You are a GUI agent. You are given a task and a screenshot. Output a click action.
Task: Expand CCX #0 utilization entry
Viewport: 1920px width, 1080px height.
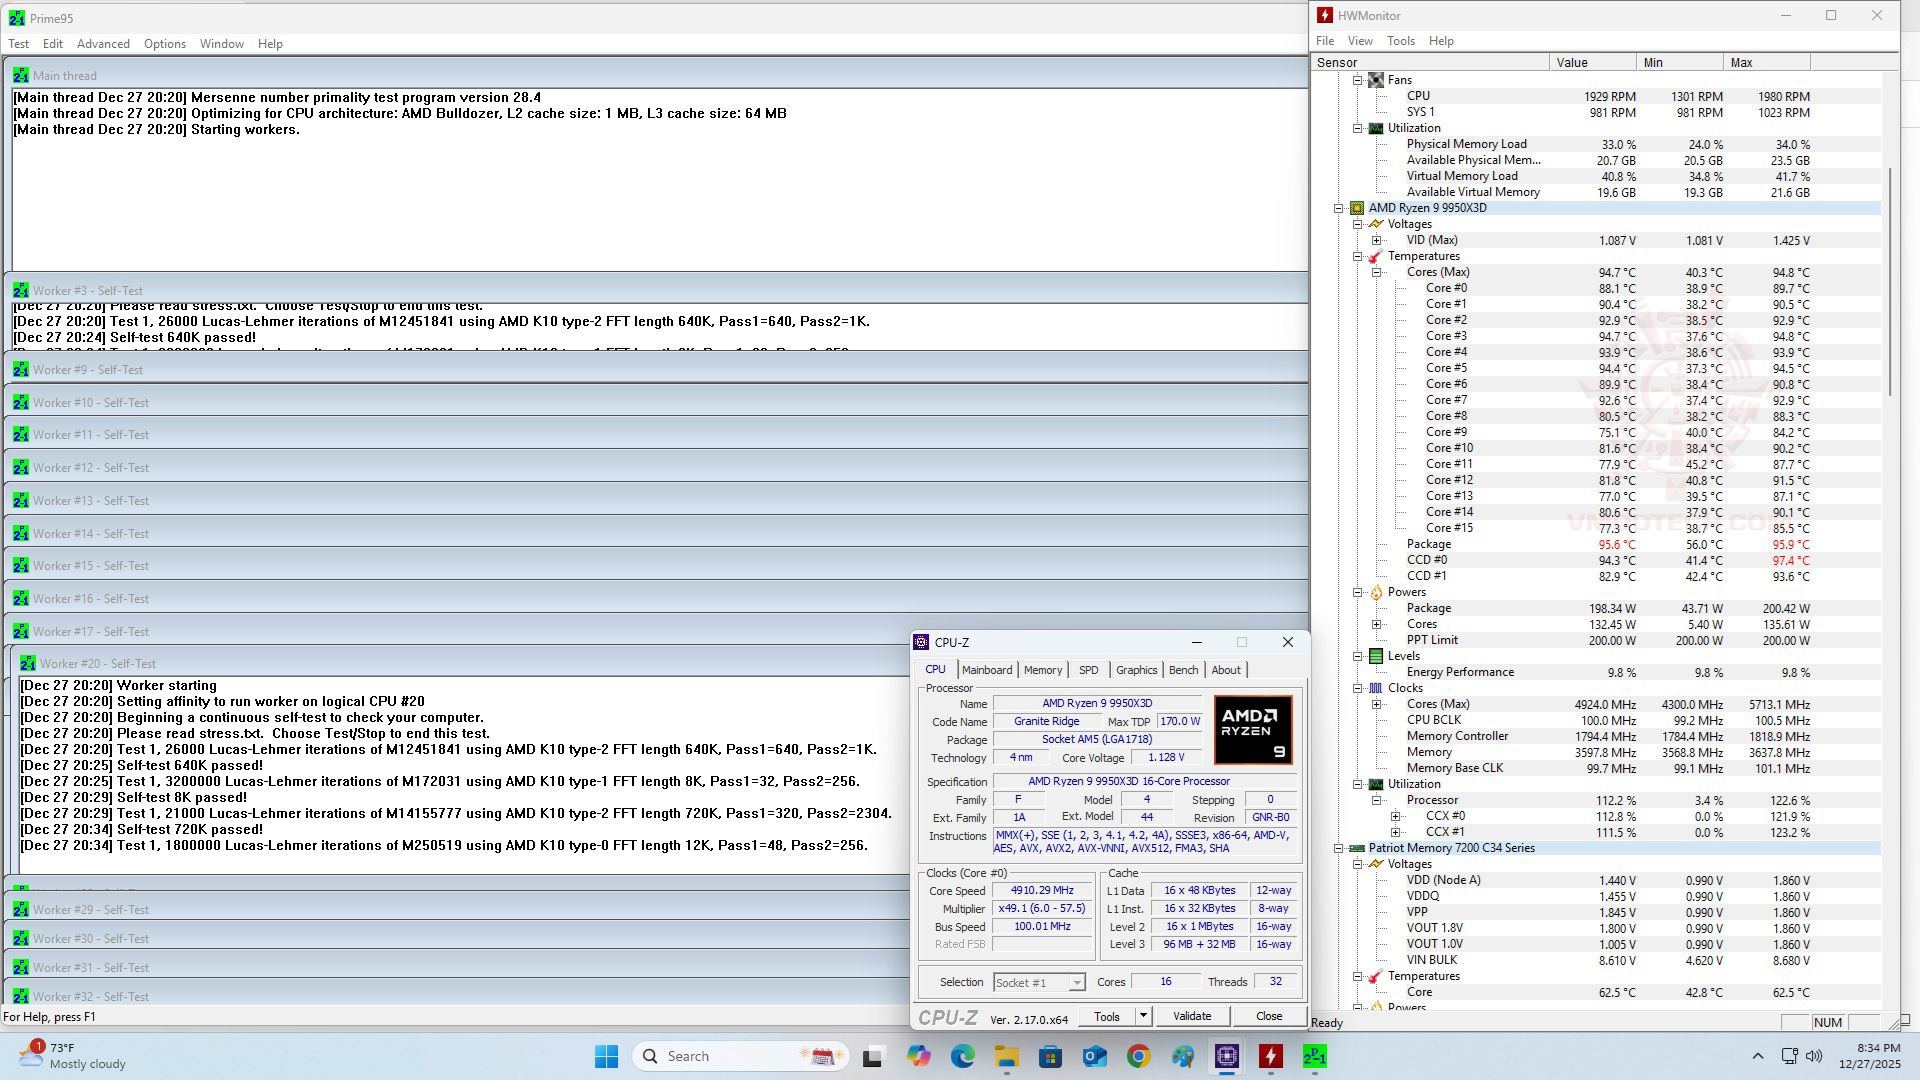tap(1396, 816)
